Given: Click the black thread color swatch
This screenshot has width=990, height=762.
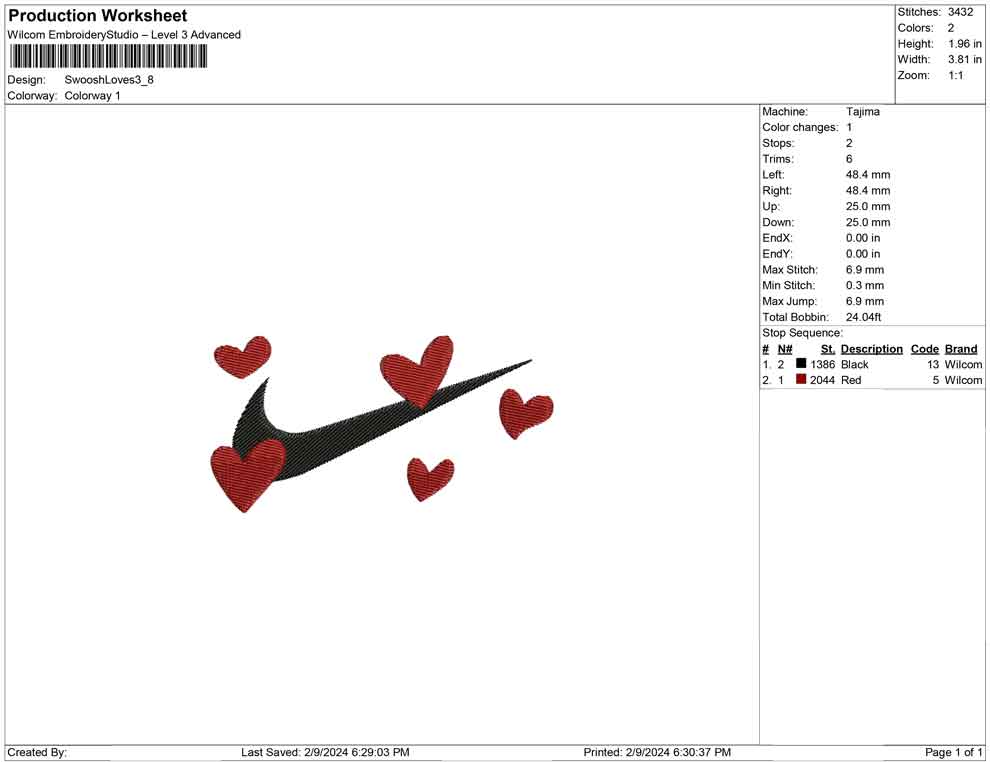Looking at the screenshot, I should [x=801, y=363].
